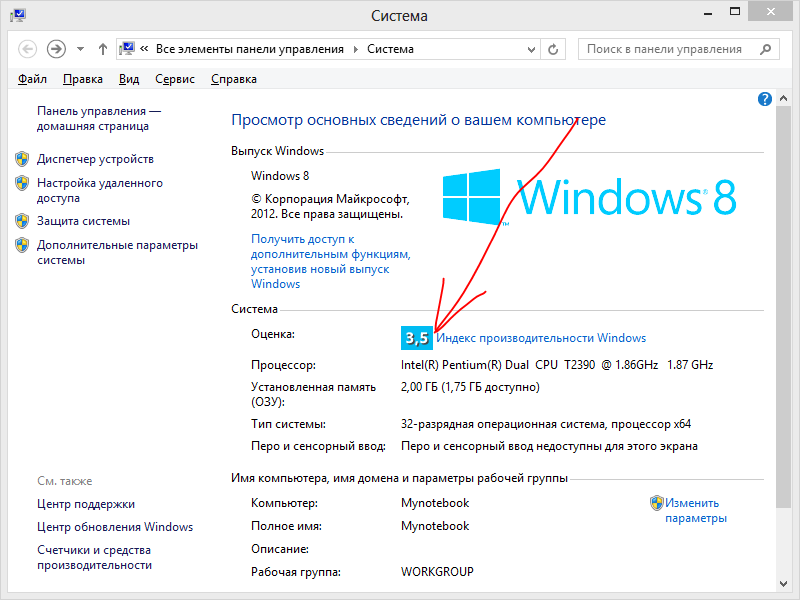Click Все элементы панели управления breadcrumb
Screen dimensions: 800x600
[x=250, y=49]
